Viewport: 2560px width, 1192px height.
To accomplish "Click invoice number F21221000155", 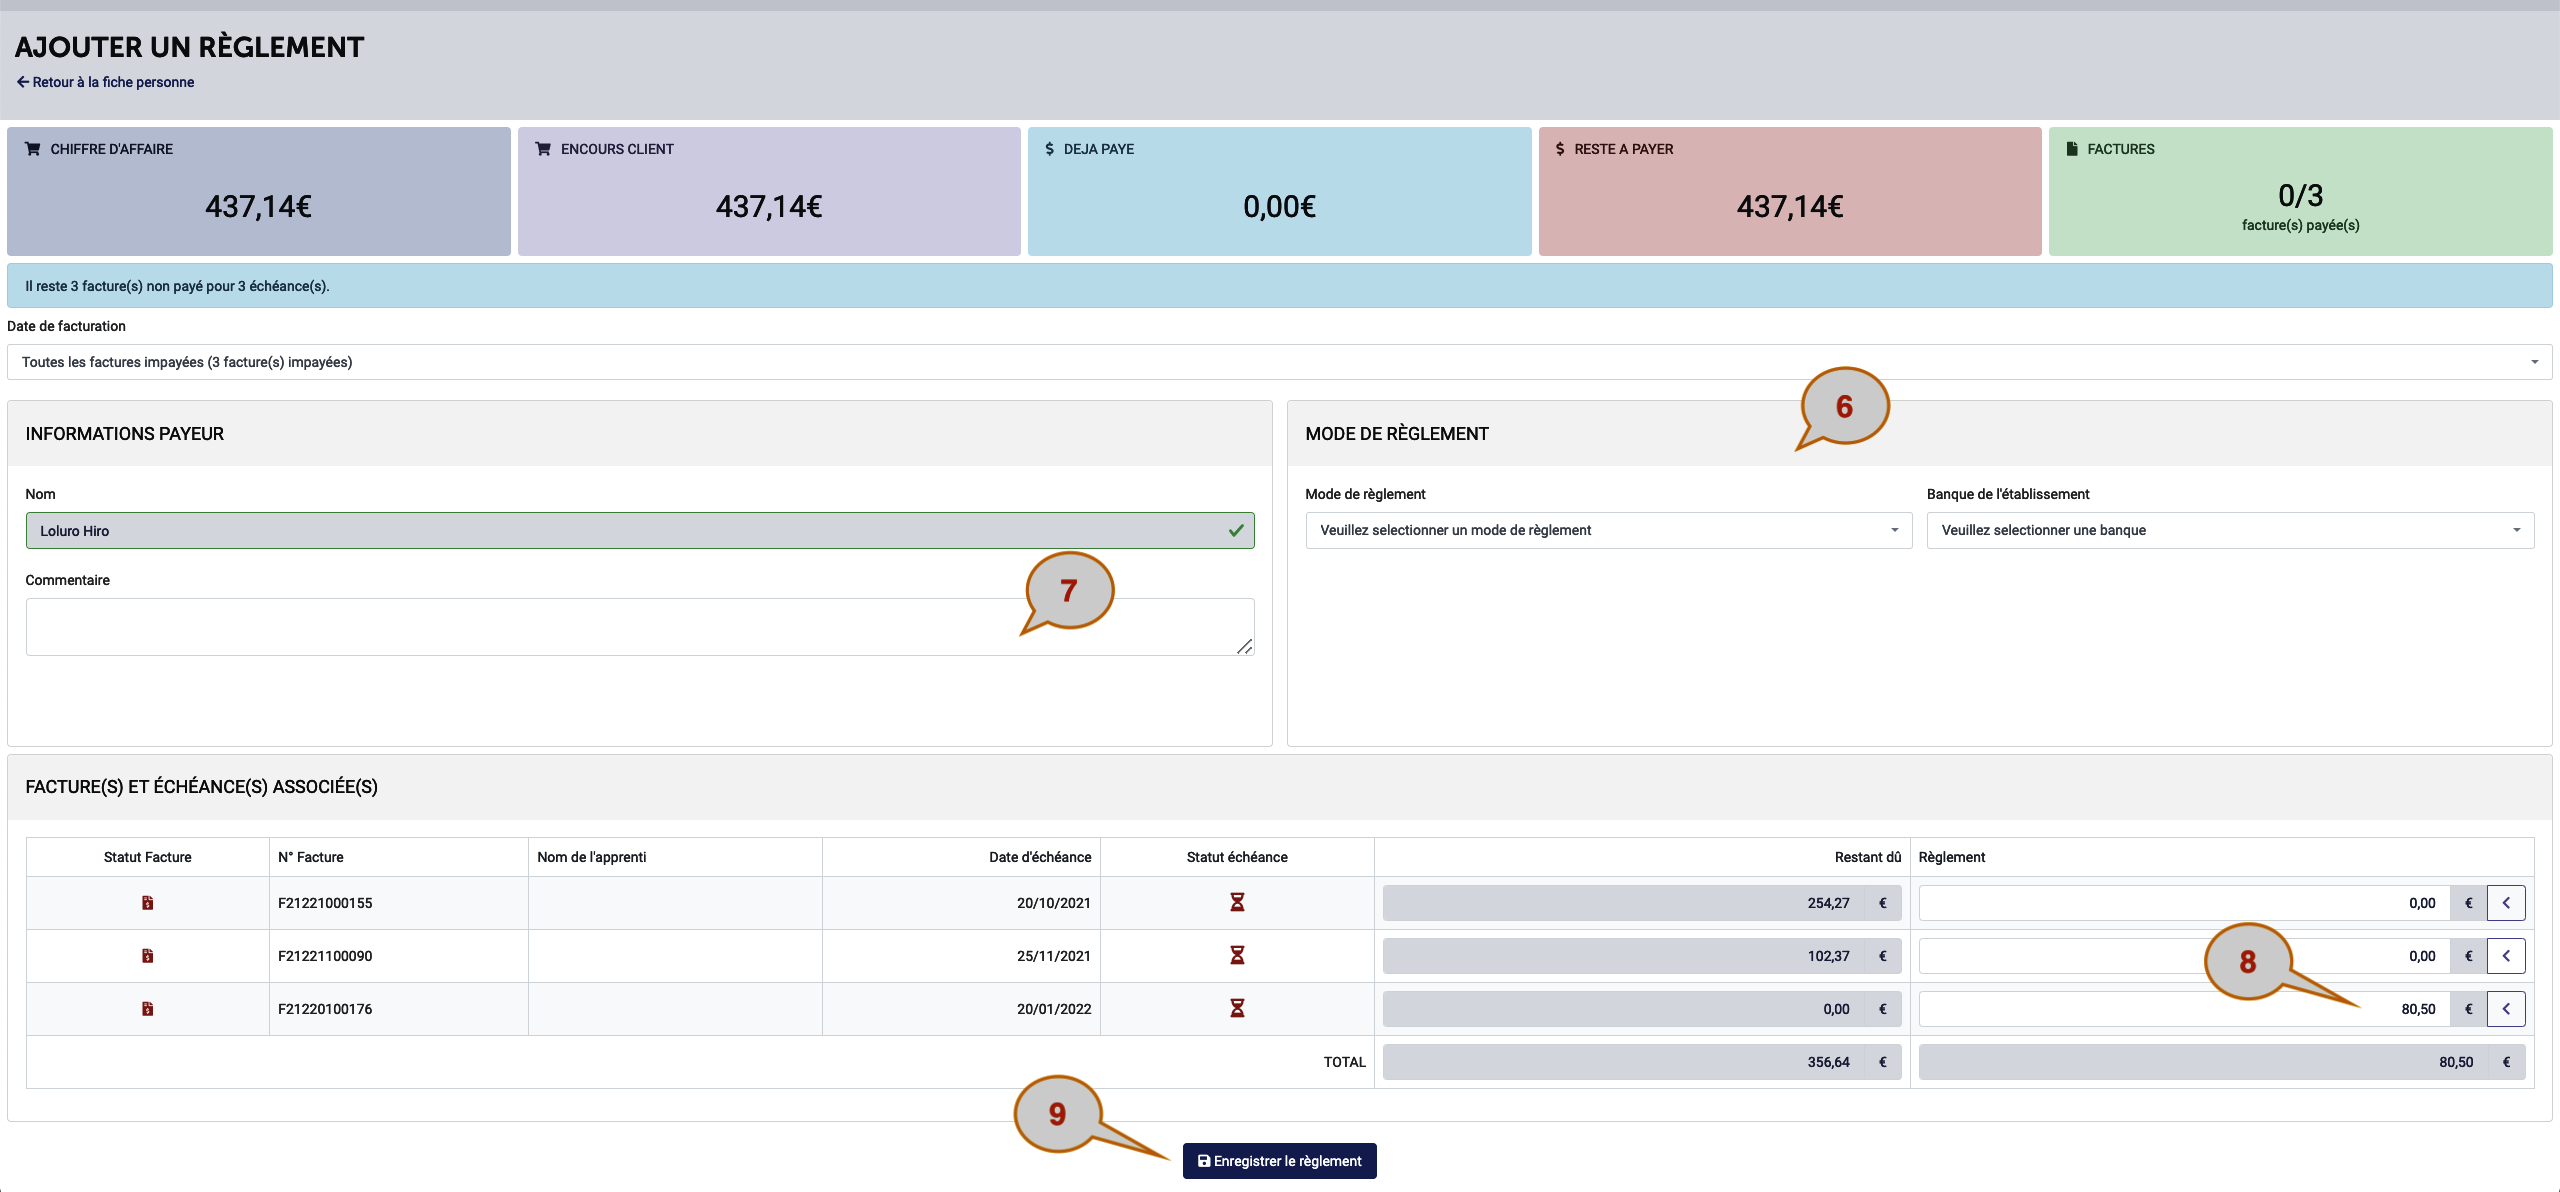I will pos(325,903).
